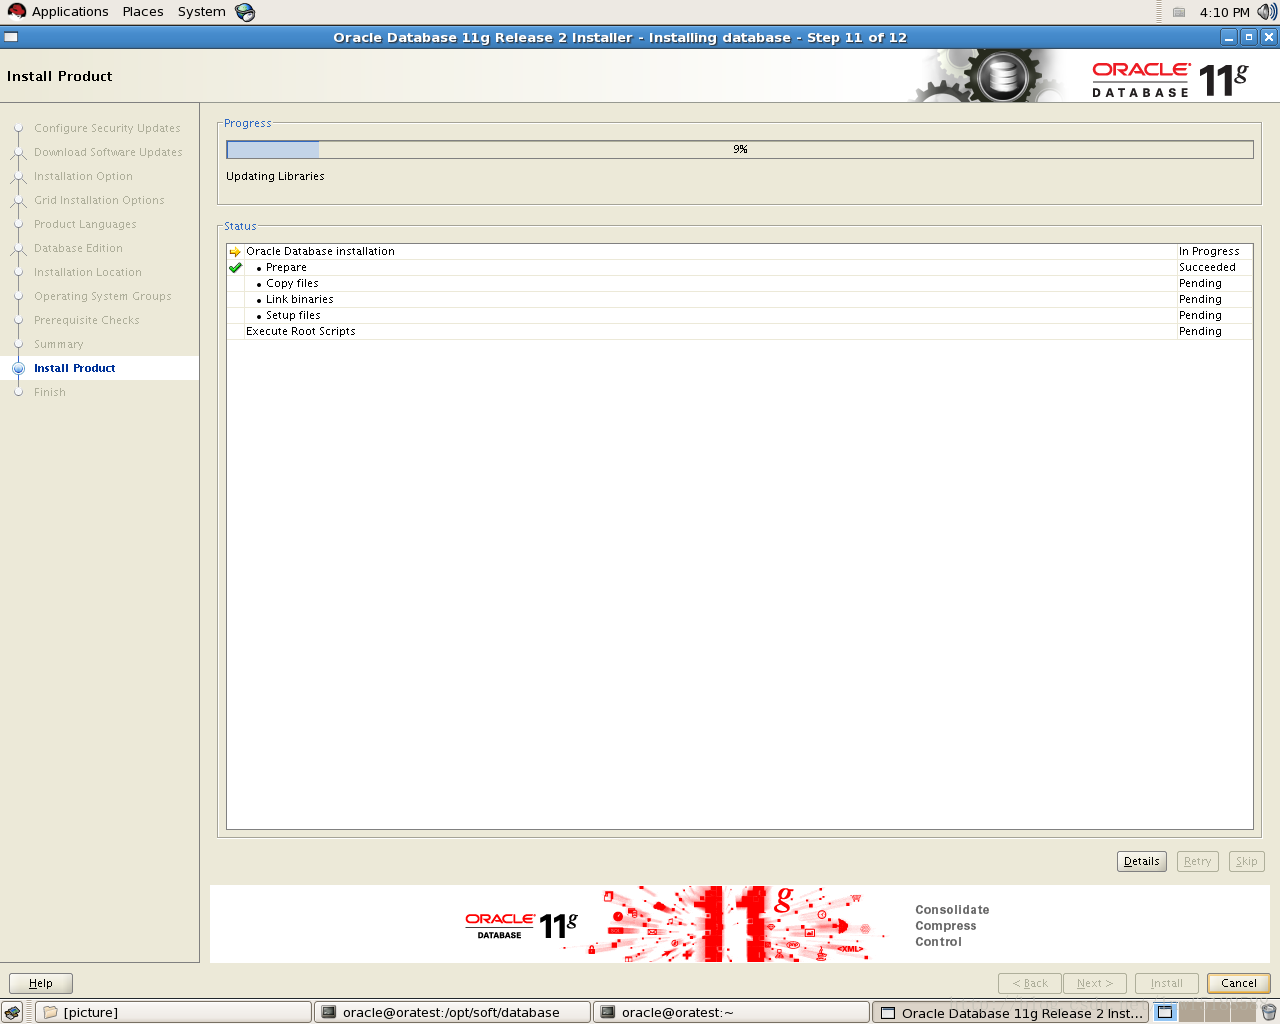The height and width of the screenshot is (1024, 1280).
Task: Click the Oracle 11g banner image
Action: [739, 924]
